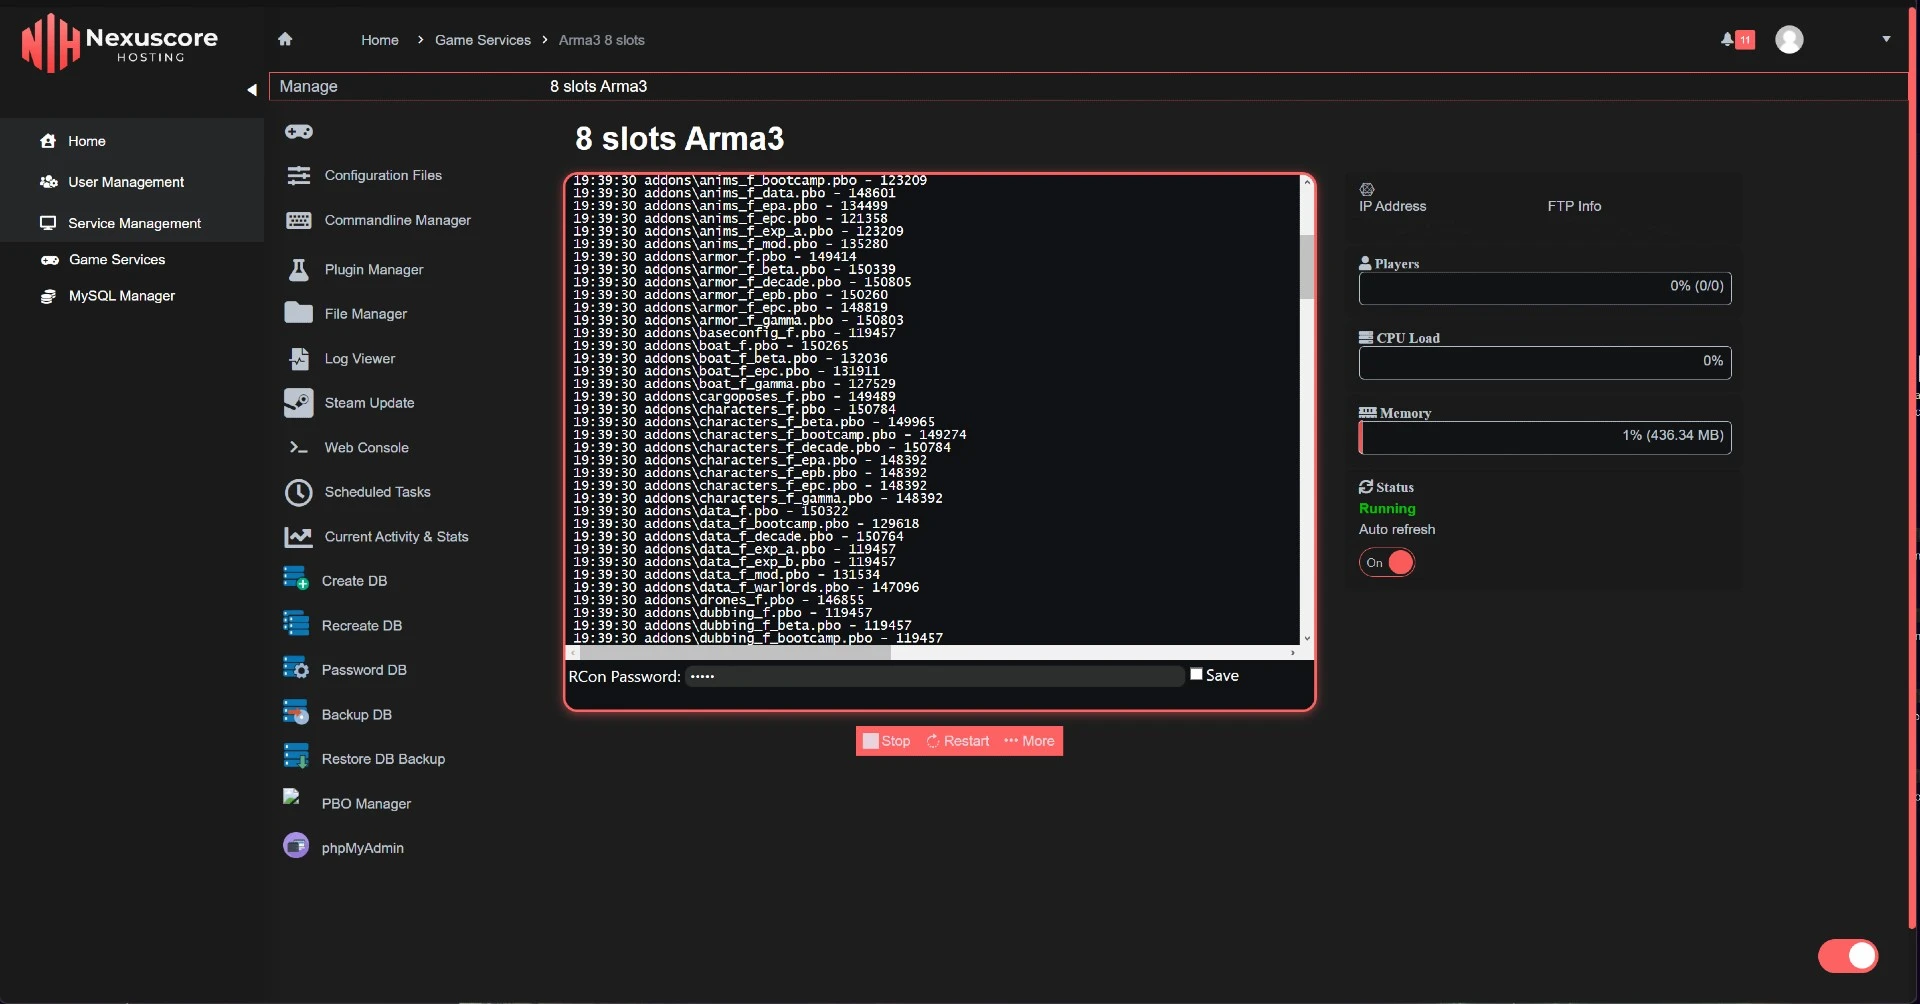1920x1004 pixels.
Task: Click the CPU Load progress bar
Action: tap(1545, 362)
